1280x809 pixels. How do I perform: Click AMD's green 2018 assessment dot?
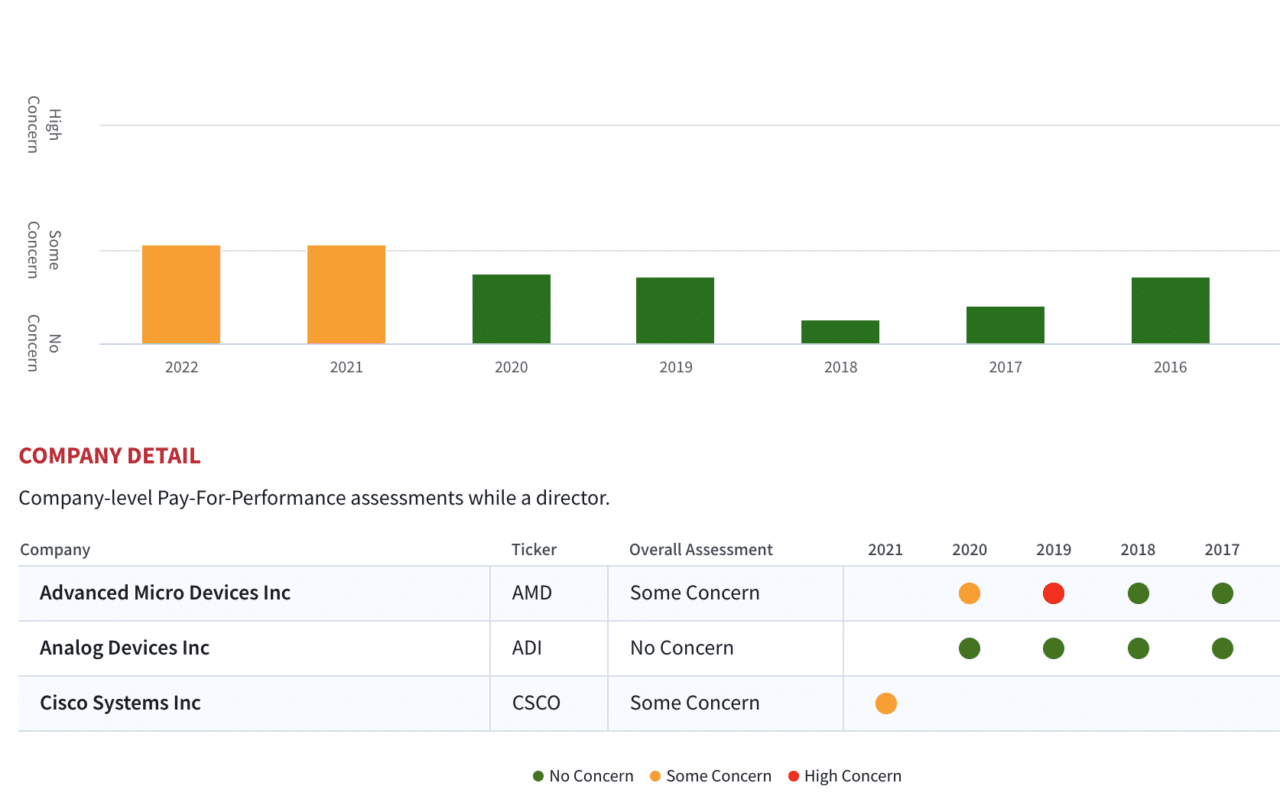coord(1138,593)
